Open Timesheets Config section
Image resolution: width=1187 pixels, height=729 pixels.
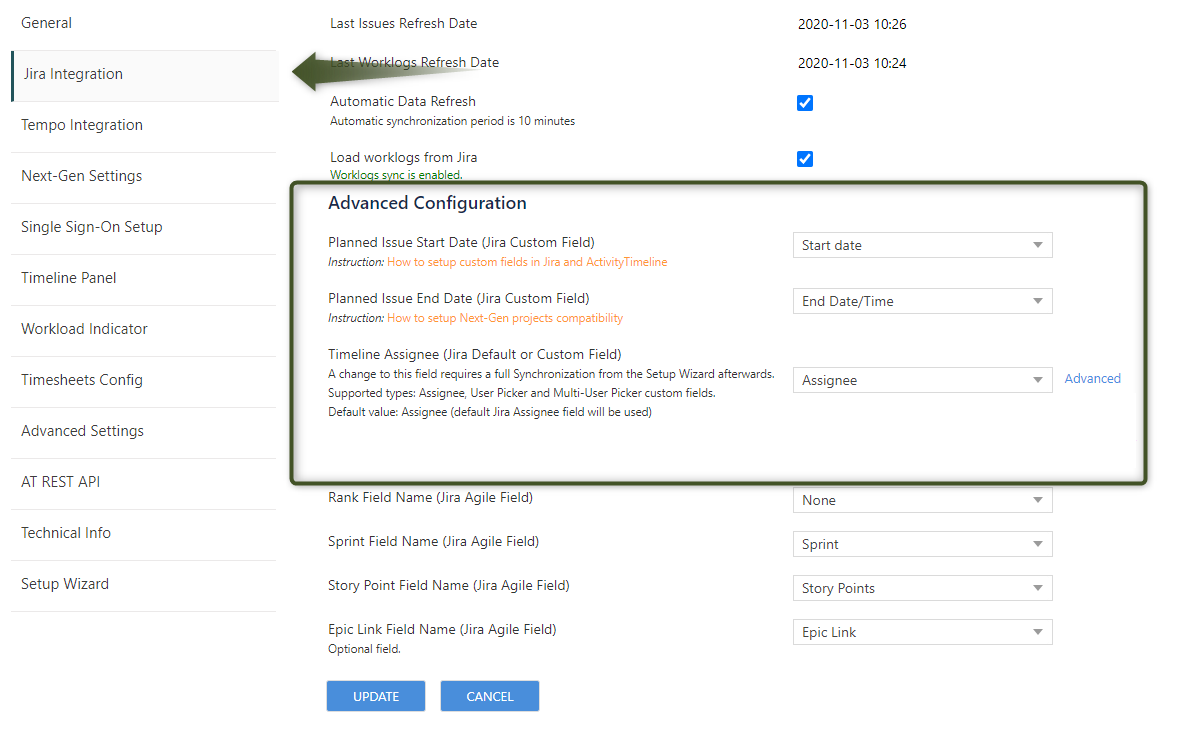pos(82,380)
